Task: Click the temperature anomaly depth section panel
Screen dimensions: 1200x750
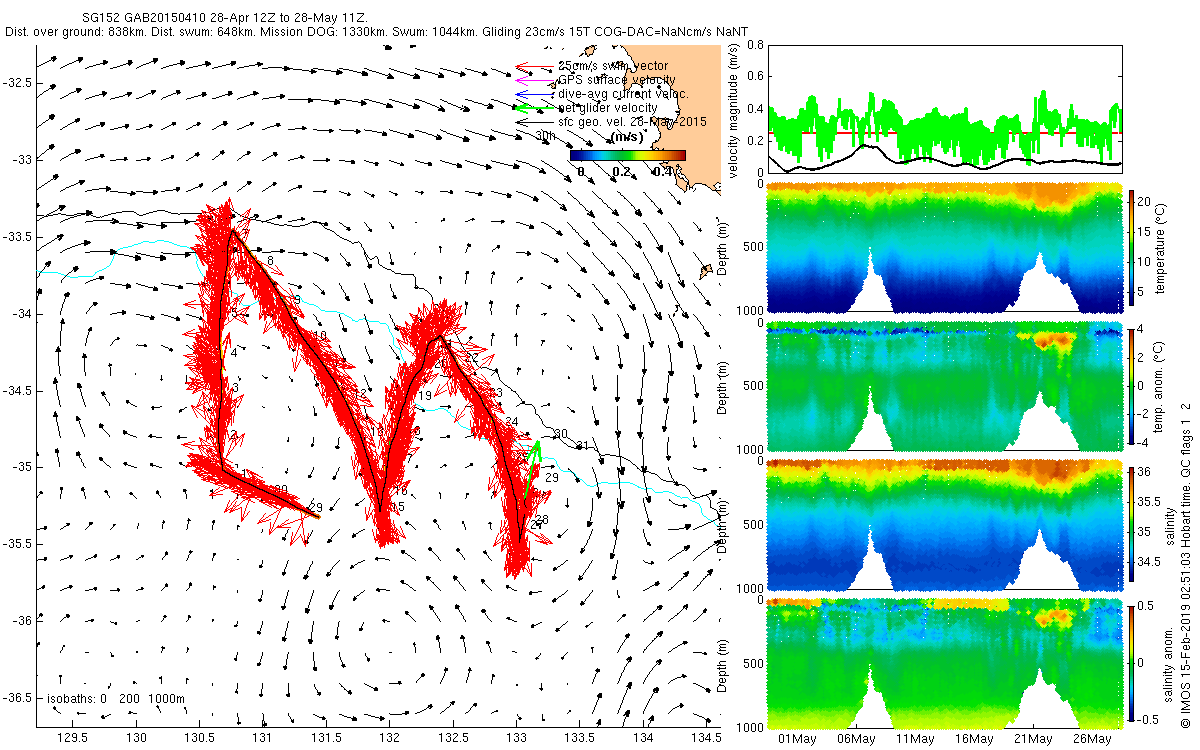Action: coord(944,387)
